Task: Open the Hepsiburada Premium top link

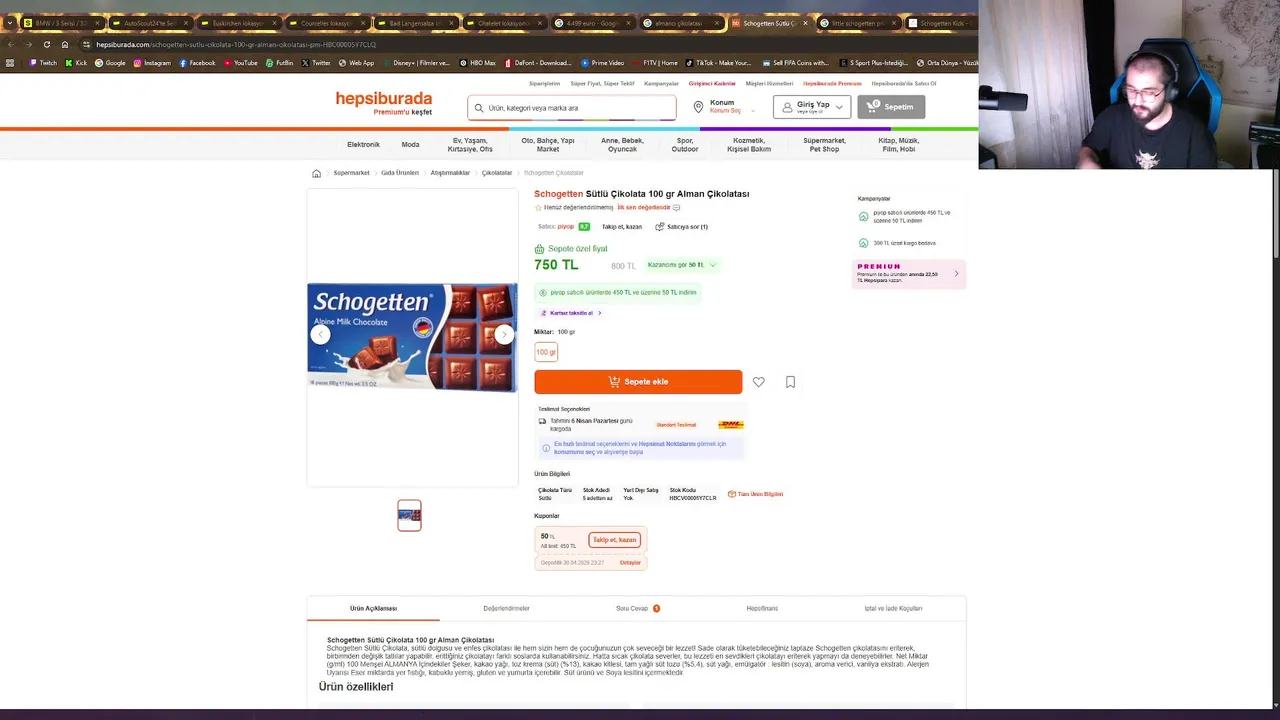Action: pos(832,84)
